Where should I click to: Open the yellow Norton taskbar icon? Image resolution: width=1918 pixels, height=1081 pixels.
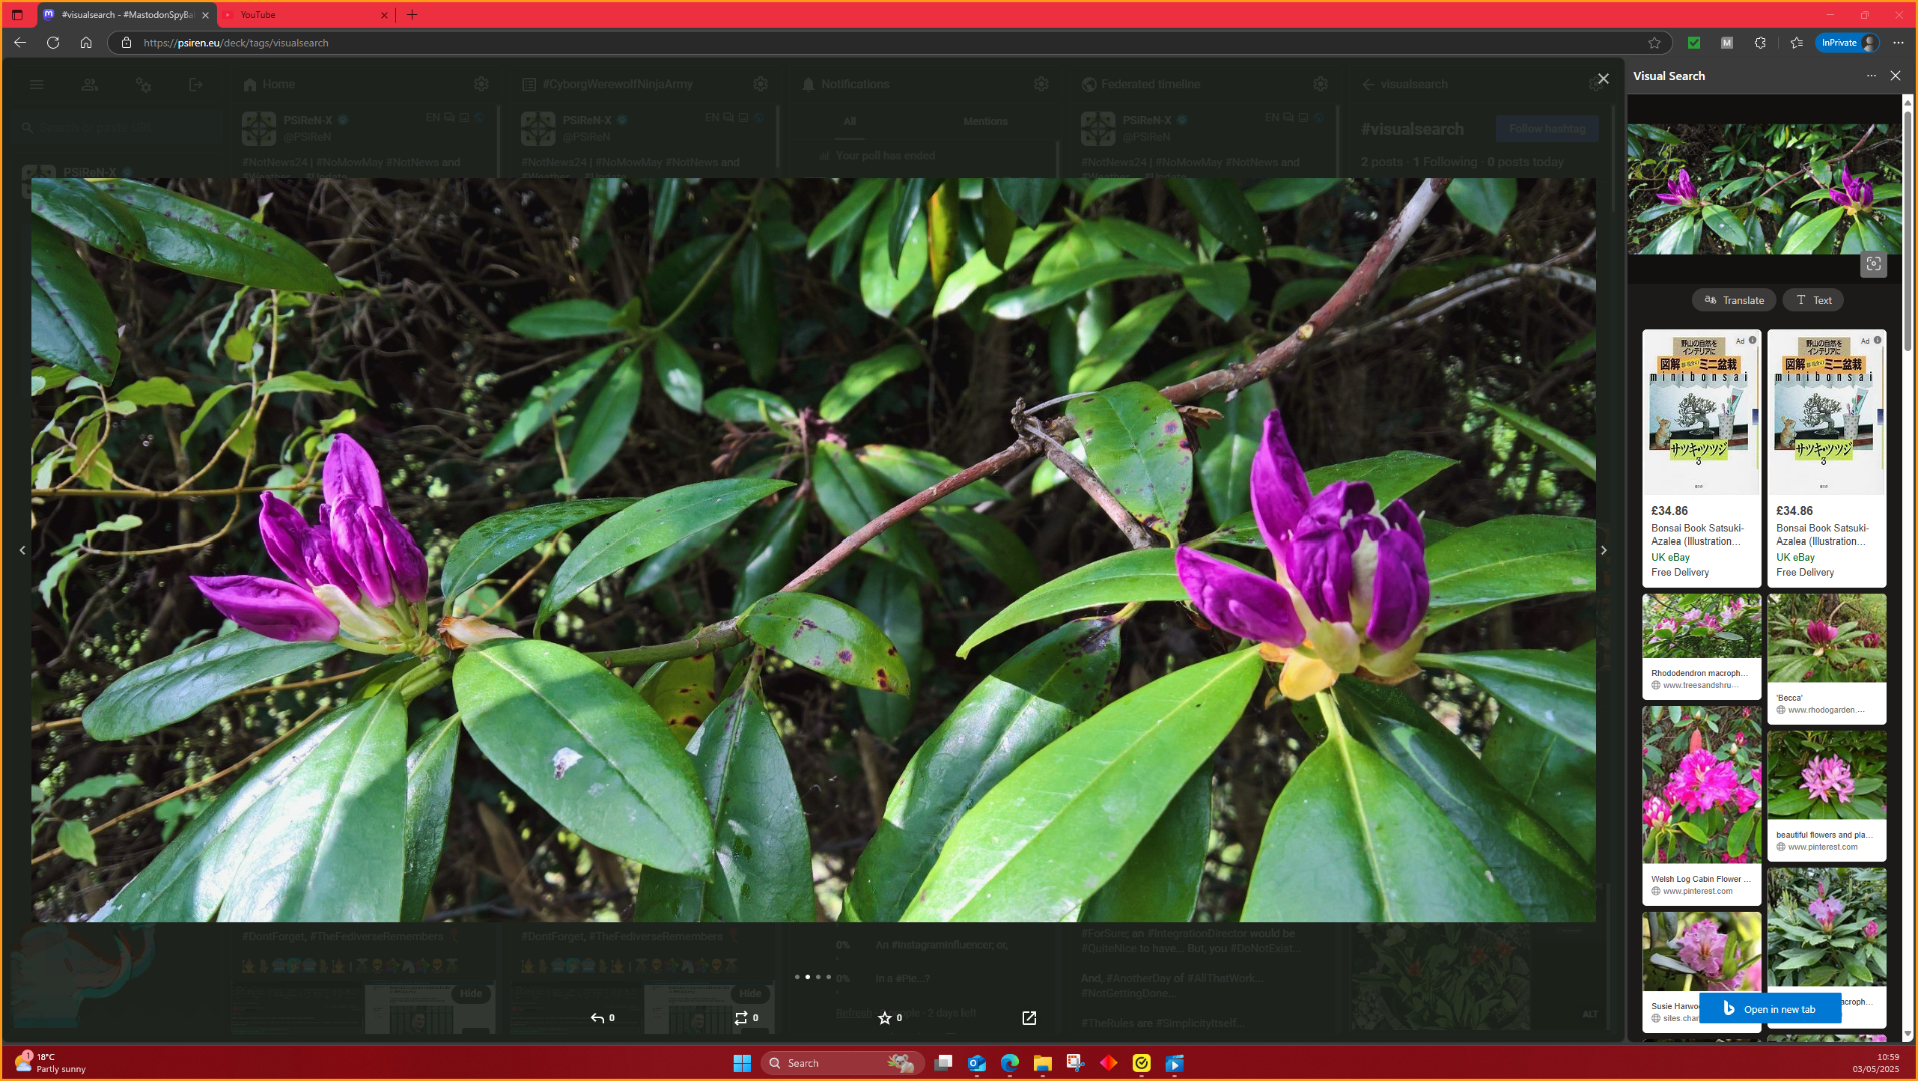click(1142, 1063)
